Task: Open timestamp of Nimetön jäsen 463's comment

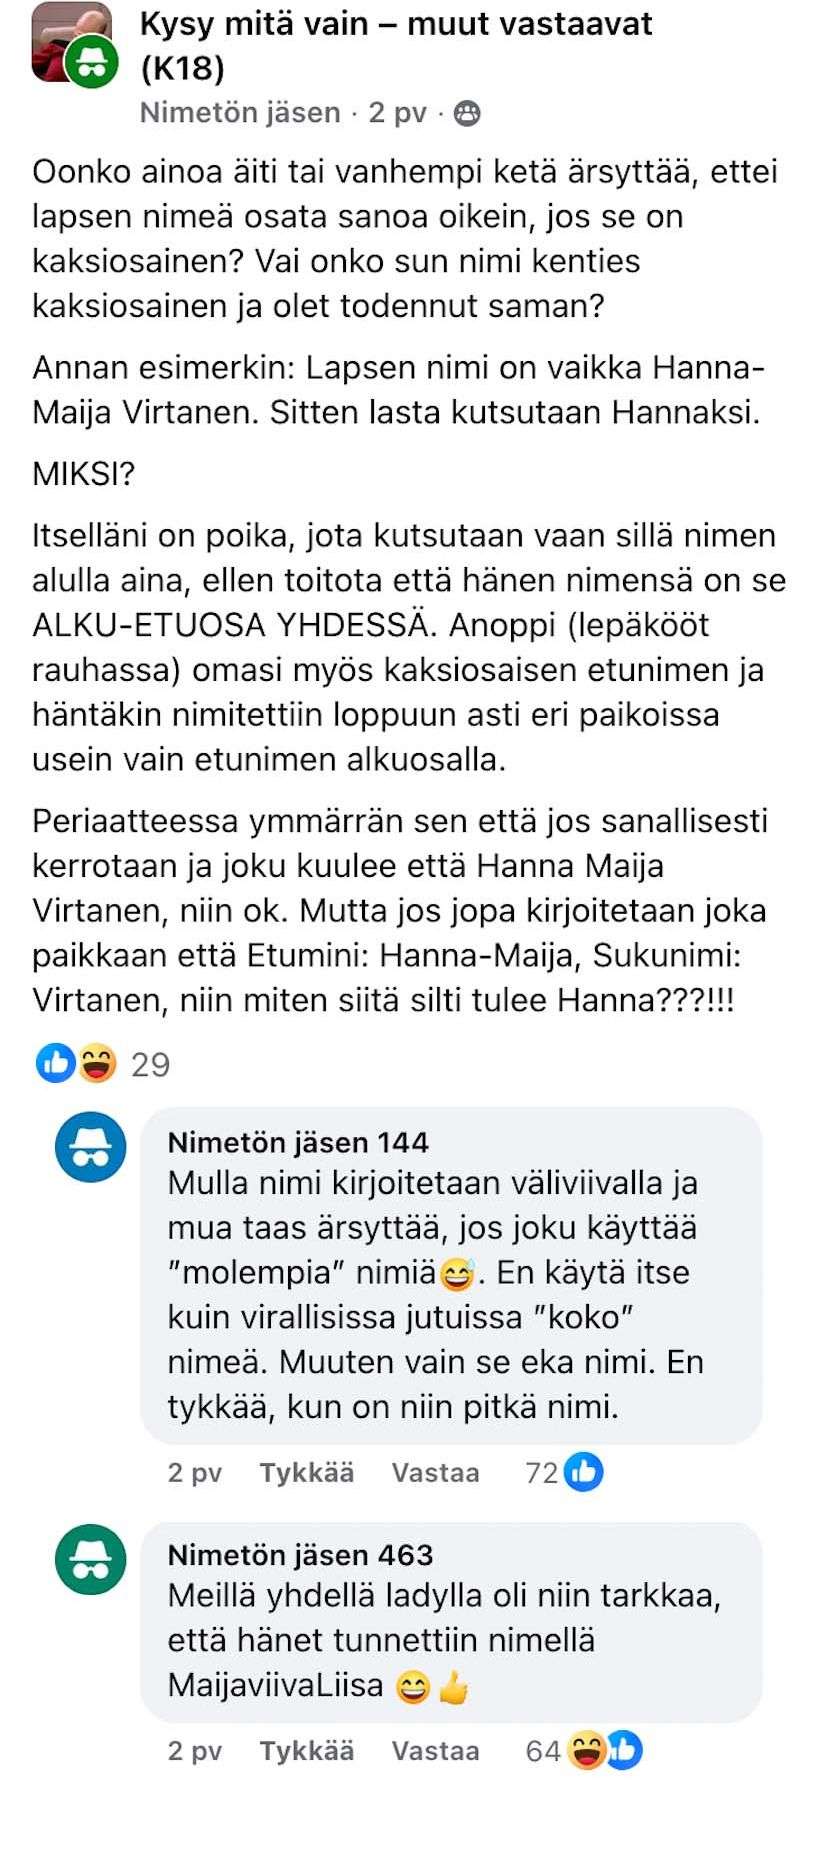Action: tap(194, 1751)
